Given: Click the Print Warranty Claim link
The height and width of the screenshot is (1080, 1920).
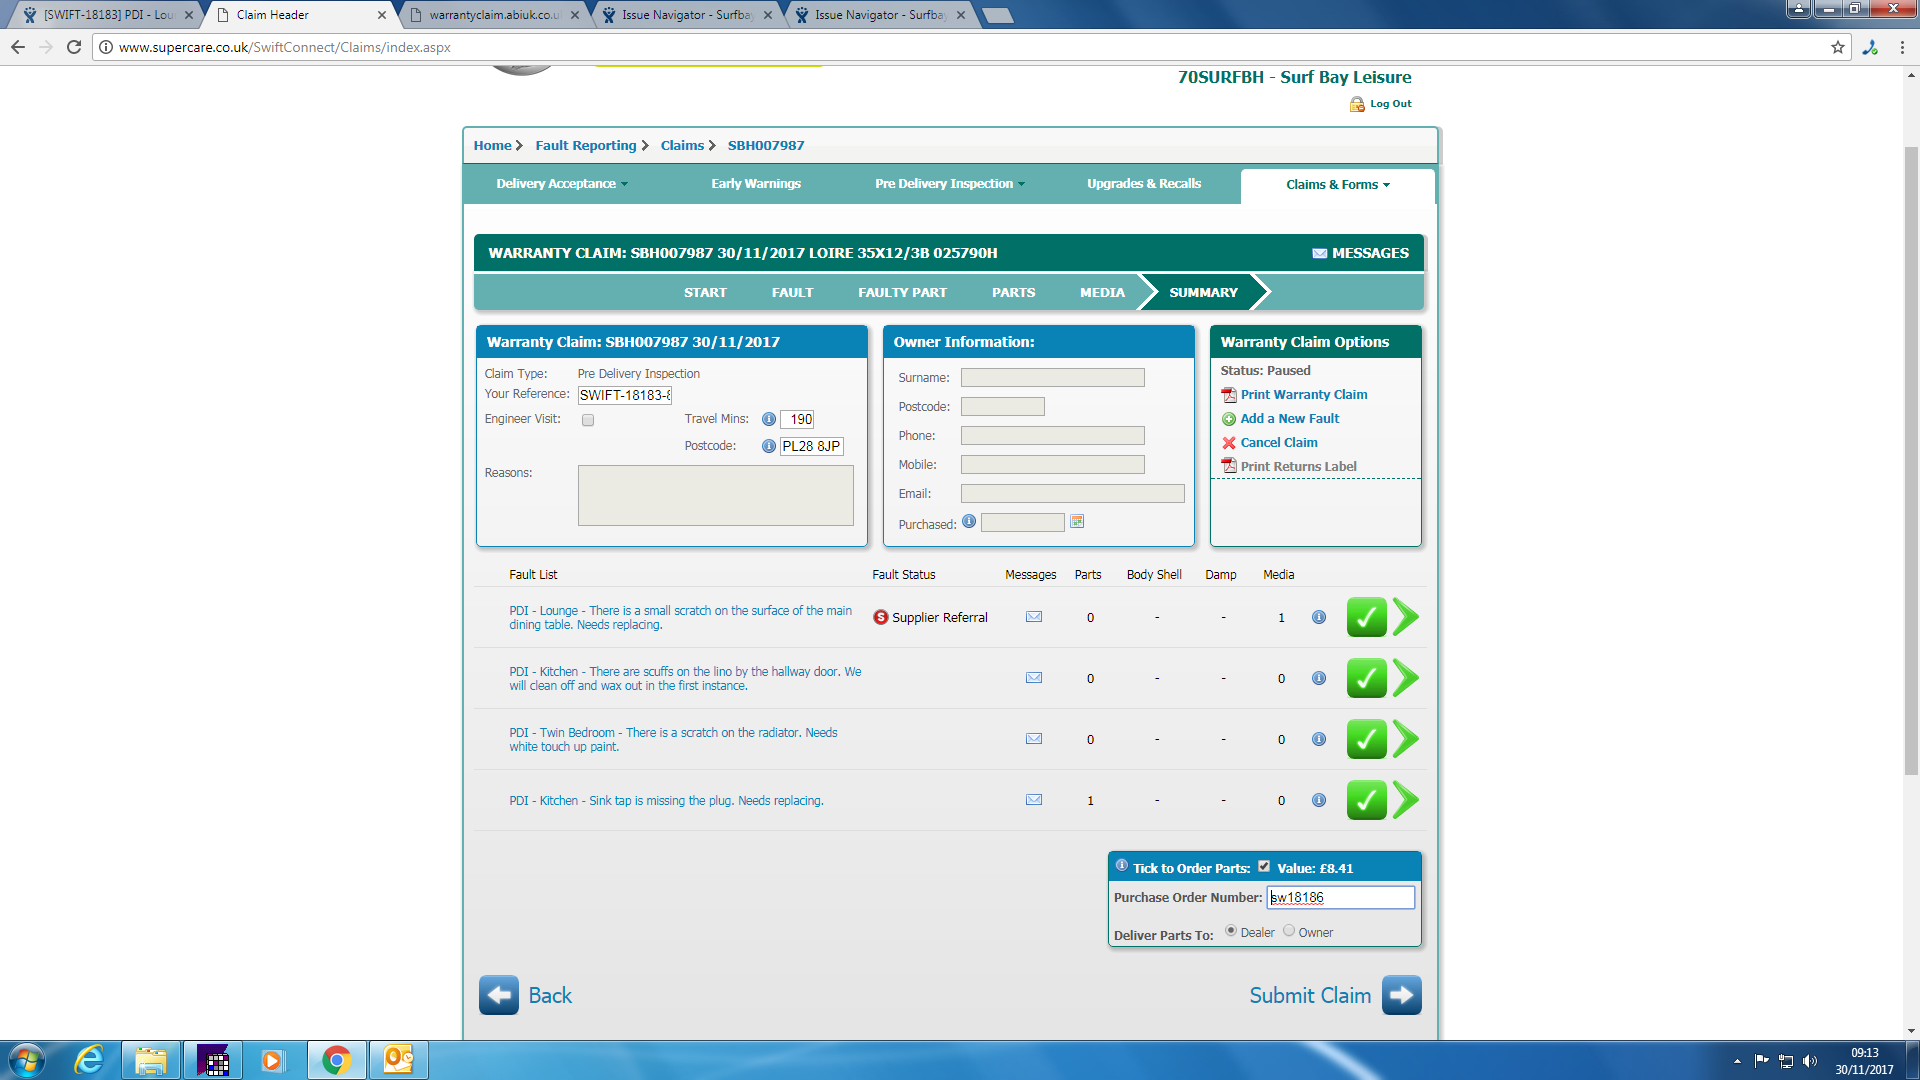Looking at the screenshot, I should tap(1303, 395).
